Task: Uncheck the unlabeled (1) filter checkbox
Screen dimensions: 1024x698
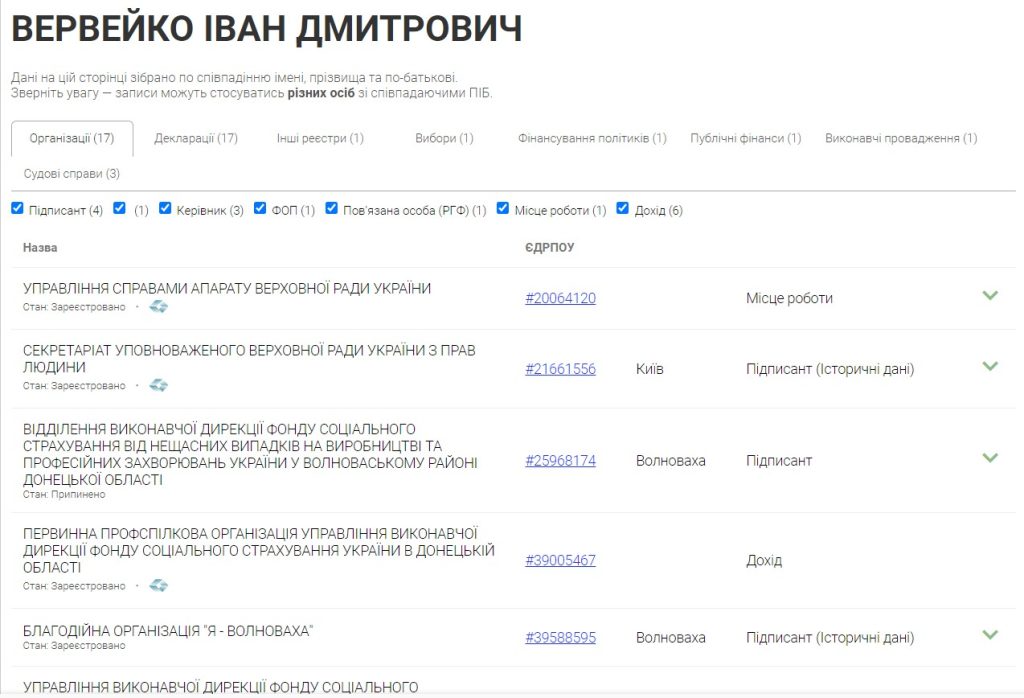Action: [119, 209]
